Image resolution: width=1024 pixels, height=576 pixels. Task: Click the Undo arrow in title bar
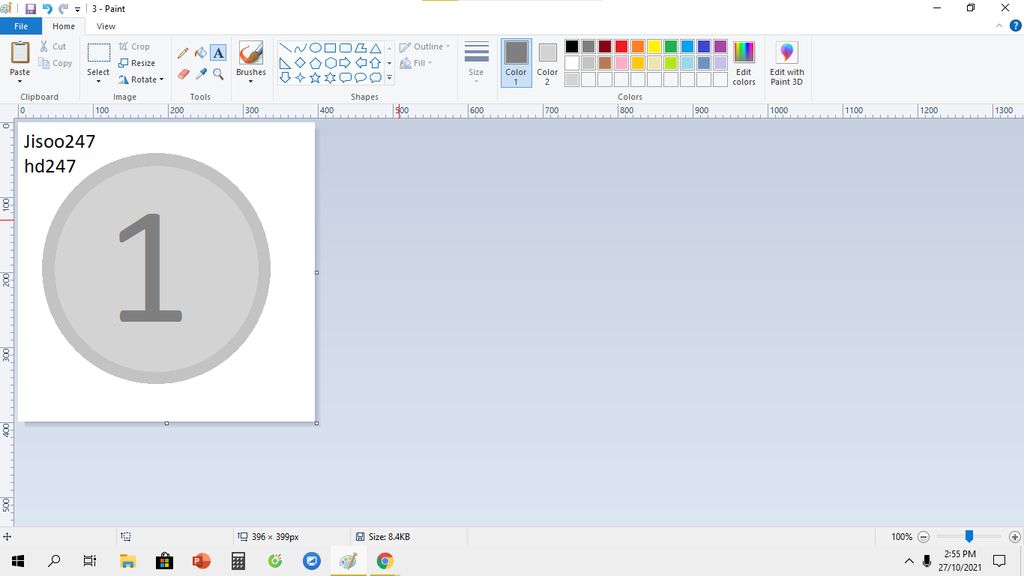point(47,8)
